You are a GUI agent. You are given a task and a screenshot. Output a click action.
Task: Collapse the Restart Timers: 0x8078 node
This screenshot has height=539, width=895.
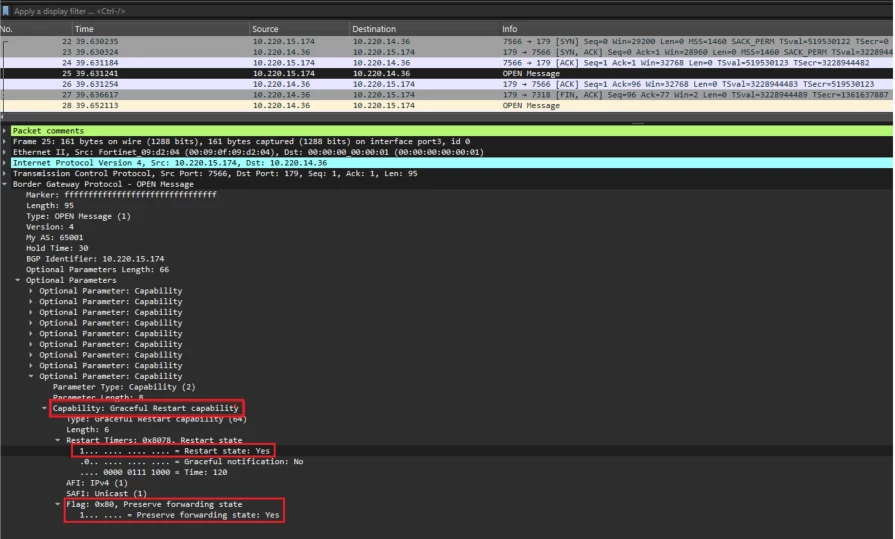pos(57,440)
